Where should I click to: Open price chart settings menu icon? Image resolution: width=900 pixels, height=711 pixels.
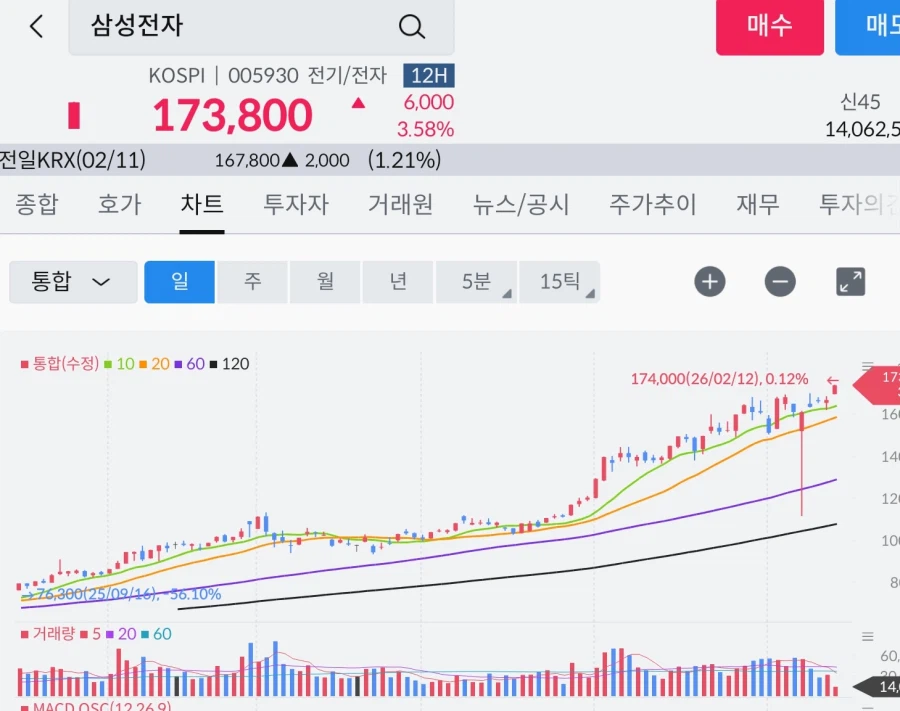coord(867,367)
